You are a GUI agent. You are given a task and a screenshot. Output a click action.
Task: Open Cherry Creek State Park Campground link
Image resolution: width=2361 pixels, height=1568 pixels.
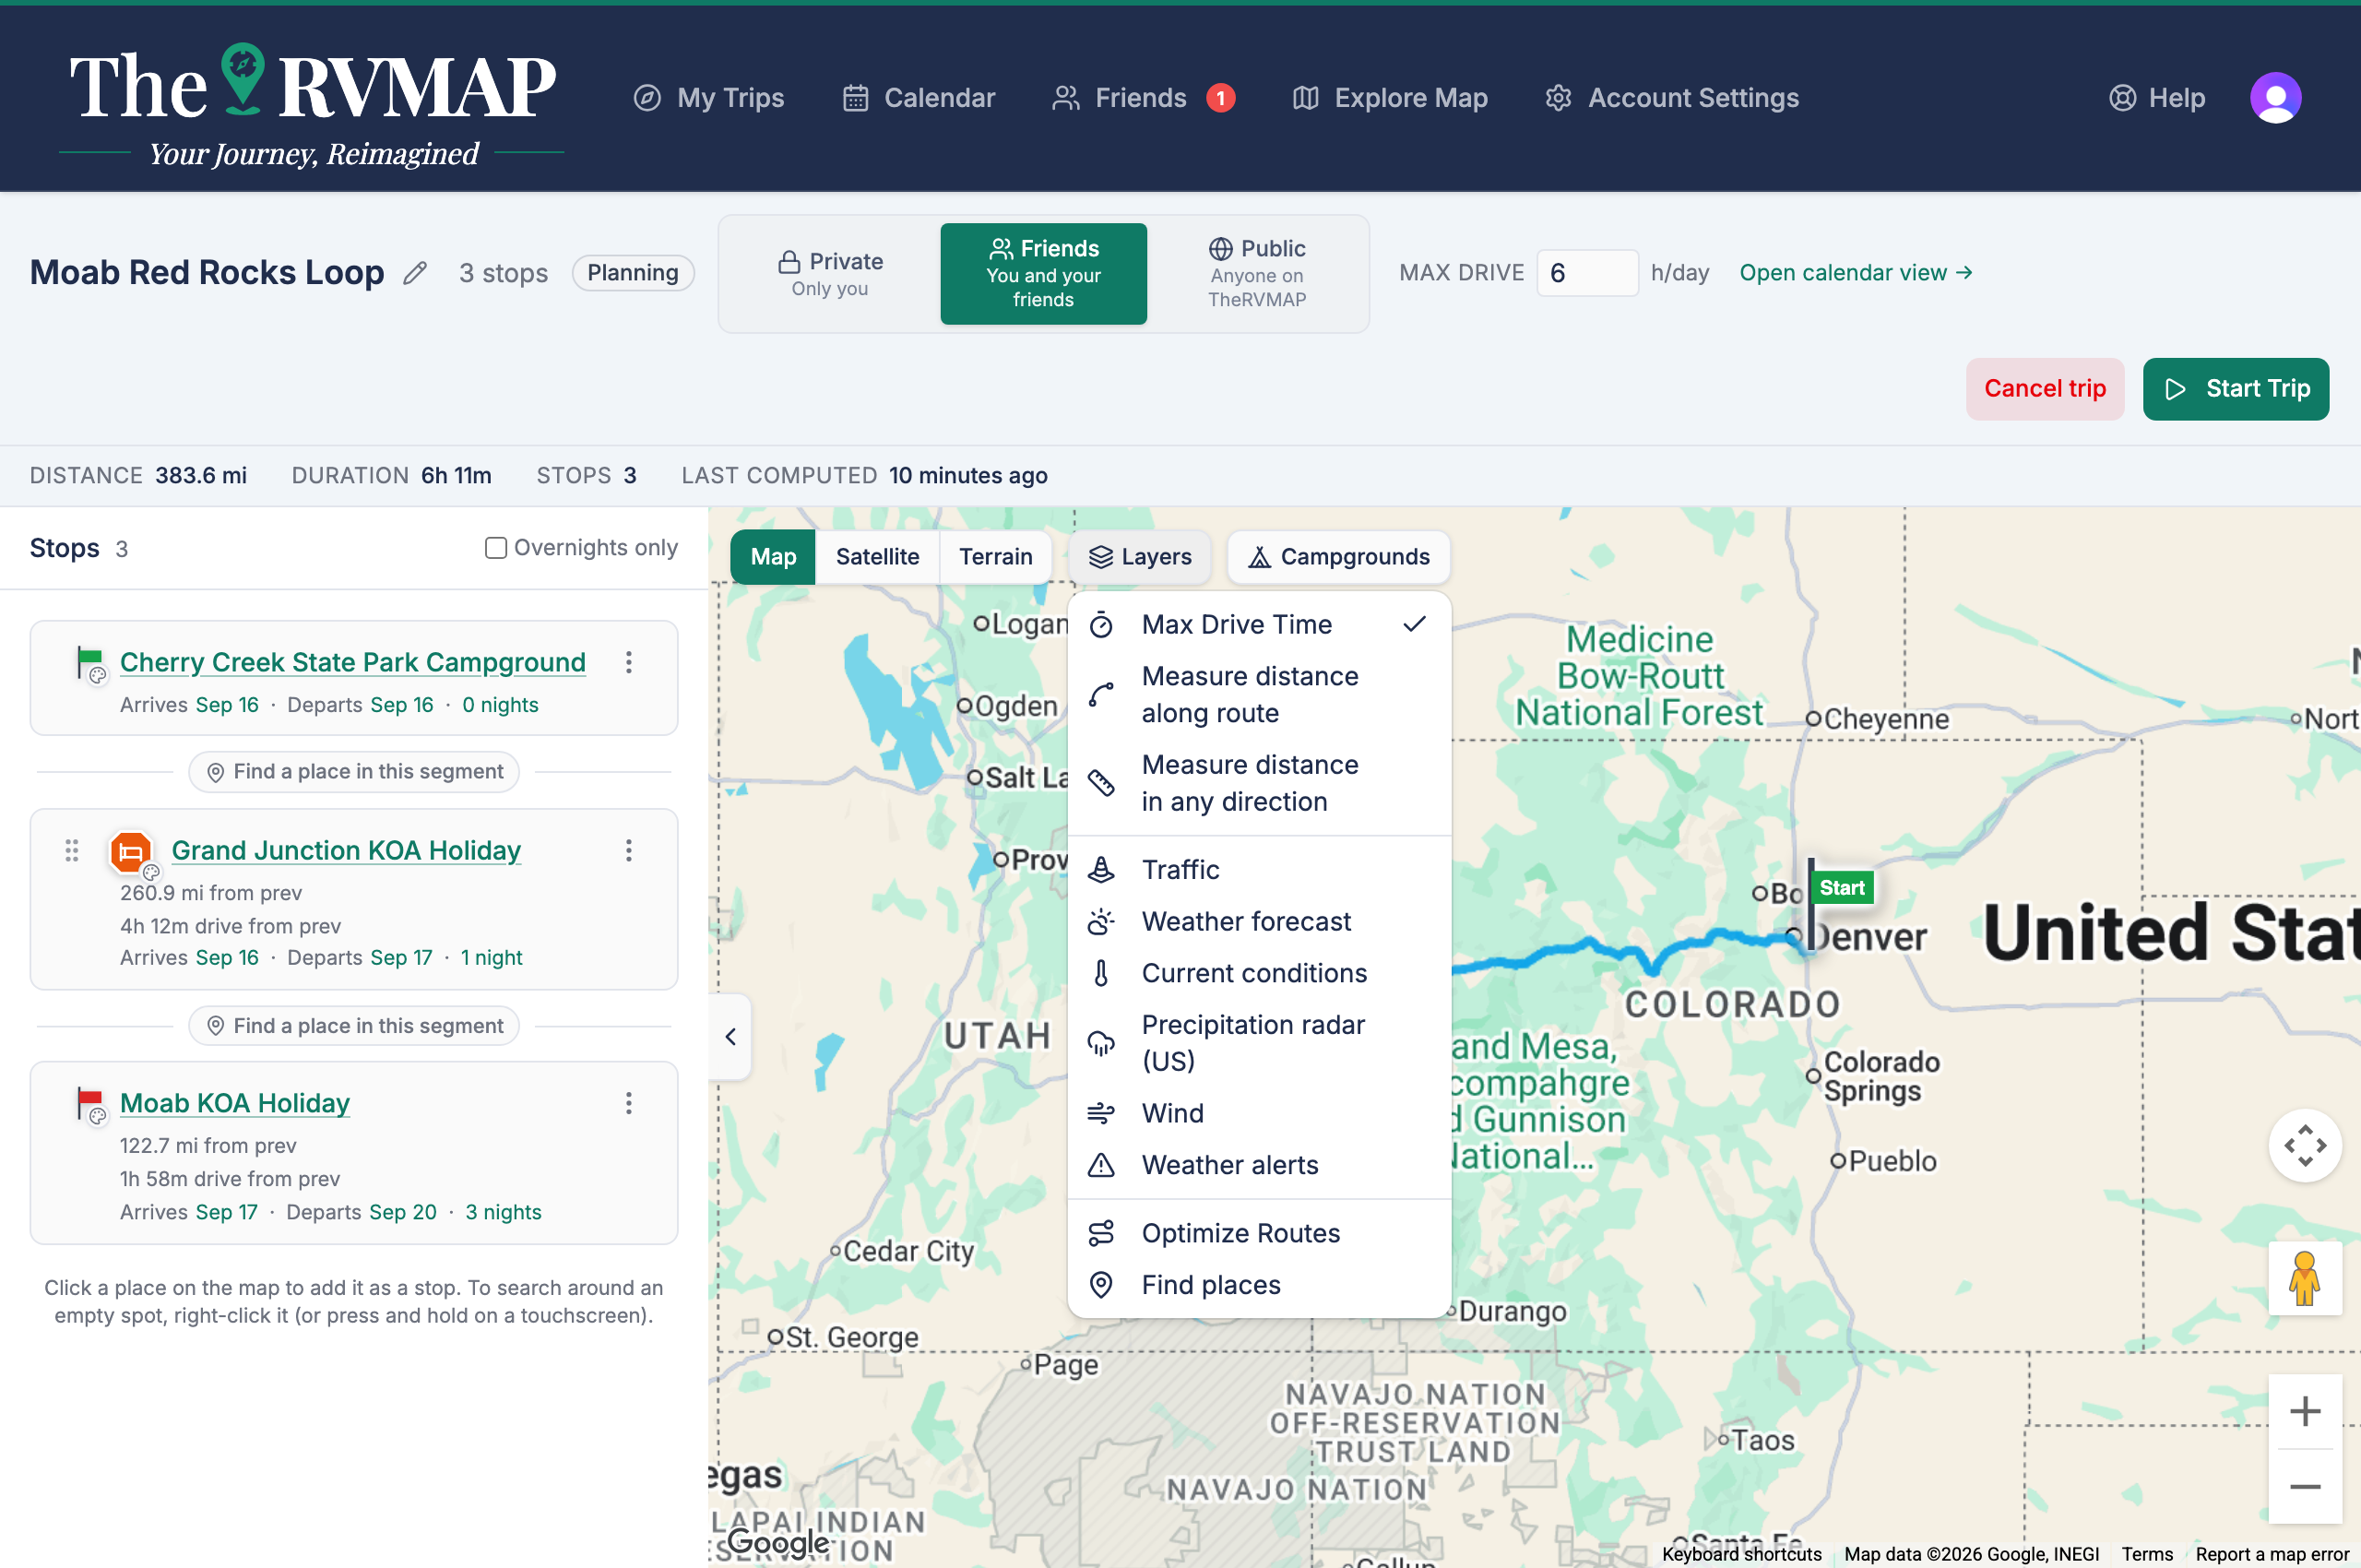pyautogui.click(x=353, y=662)
